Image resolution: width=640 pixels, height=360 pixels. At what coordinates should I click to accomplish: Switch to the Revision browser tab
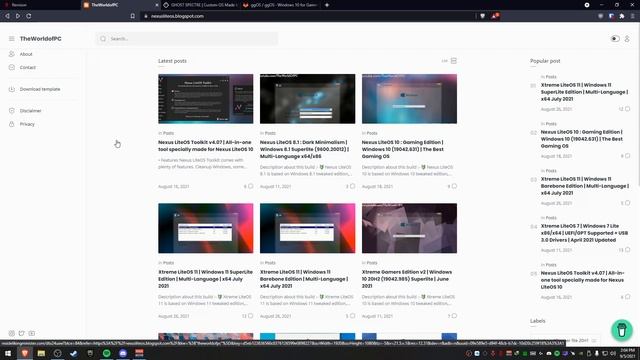pyautogui.click(x=40, y=5)
